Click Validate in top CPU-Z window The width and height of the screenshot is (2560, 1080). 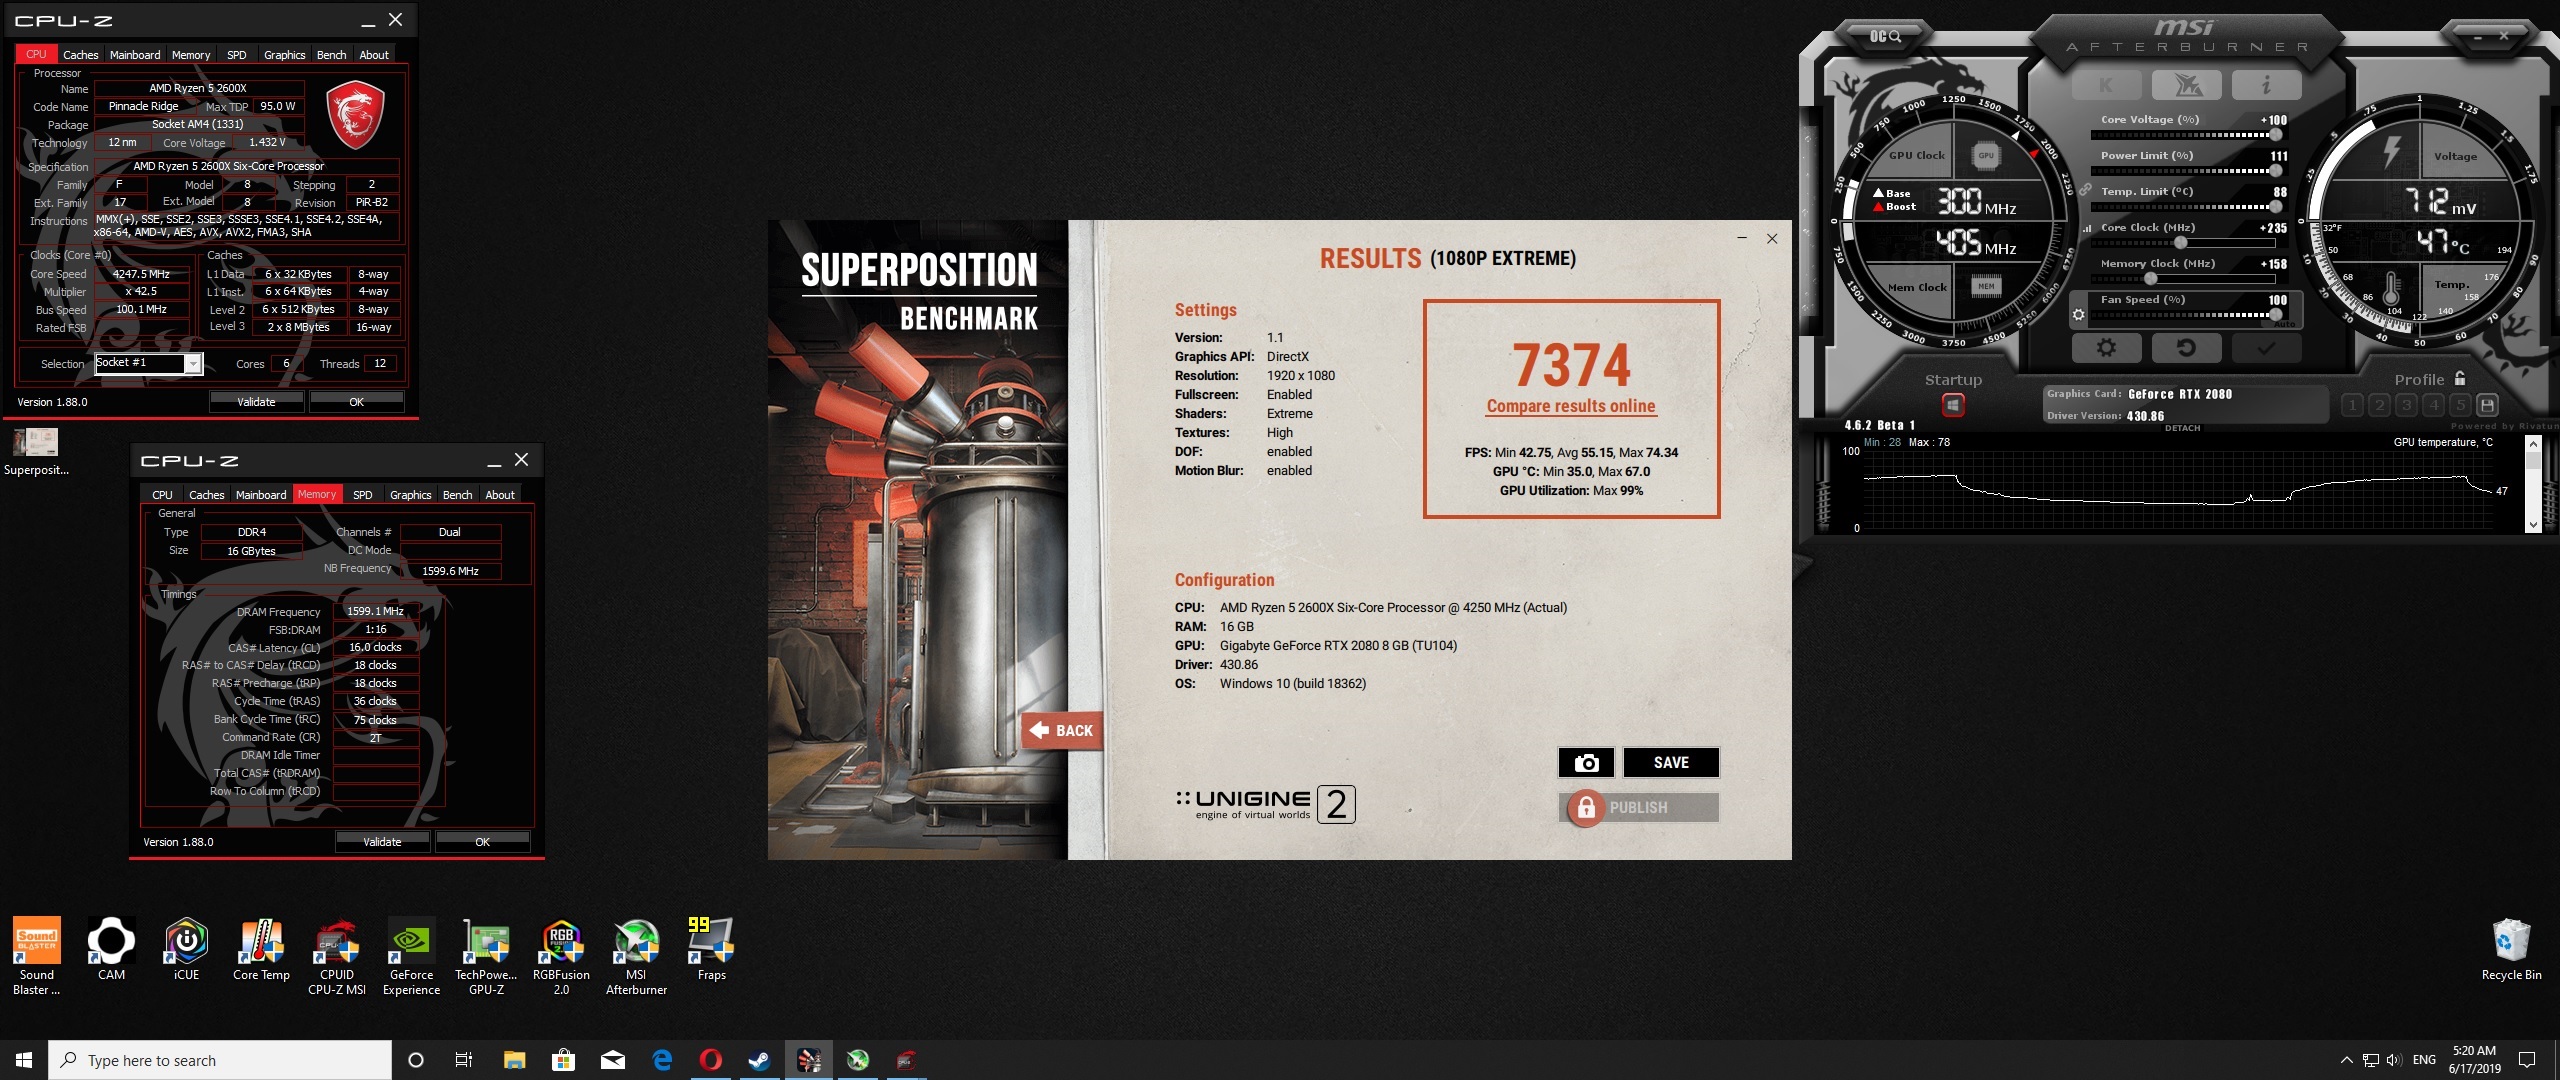[x=256, y=402]
